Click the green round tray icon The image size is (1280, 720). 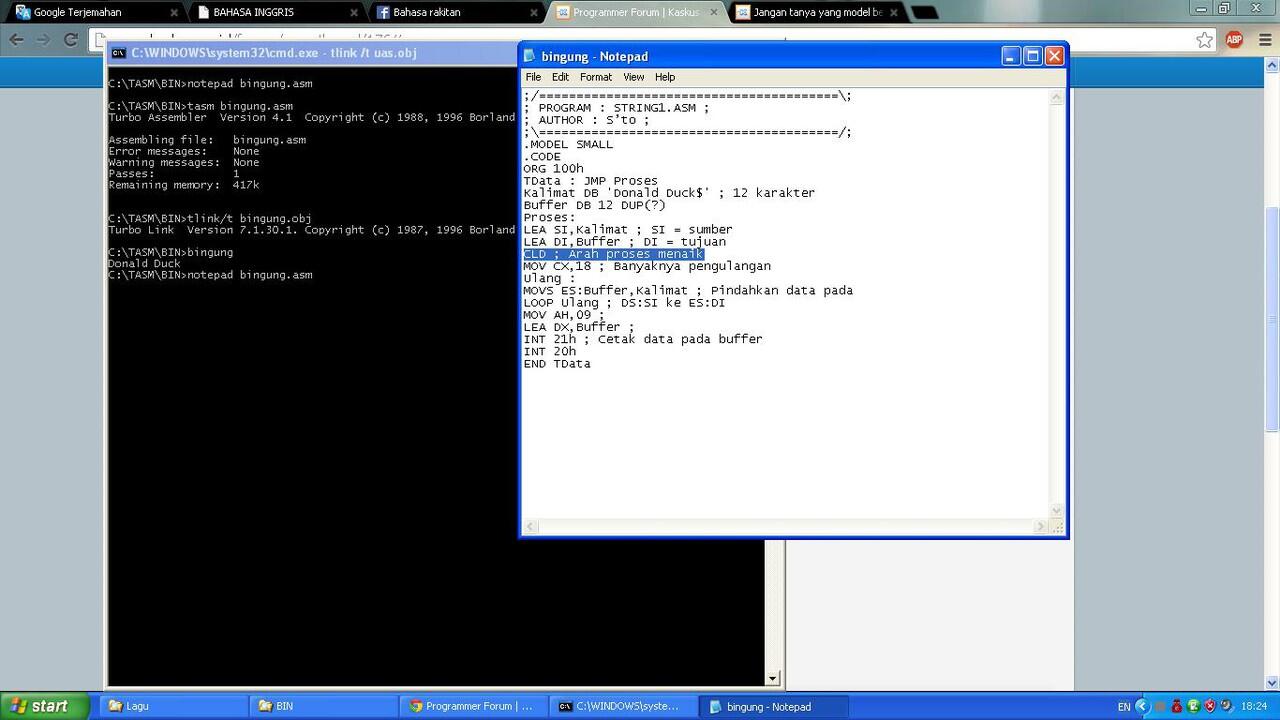[1193, 706]
